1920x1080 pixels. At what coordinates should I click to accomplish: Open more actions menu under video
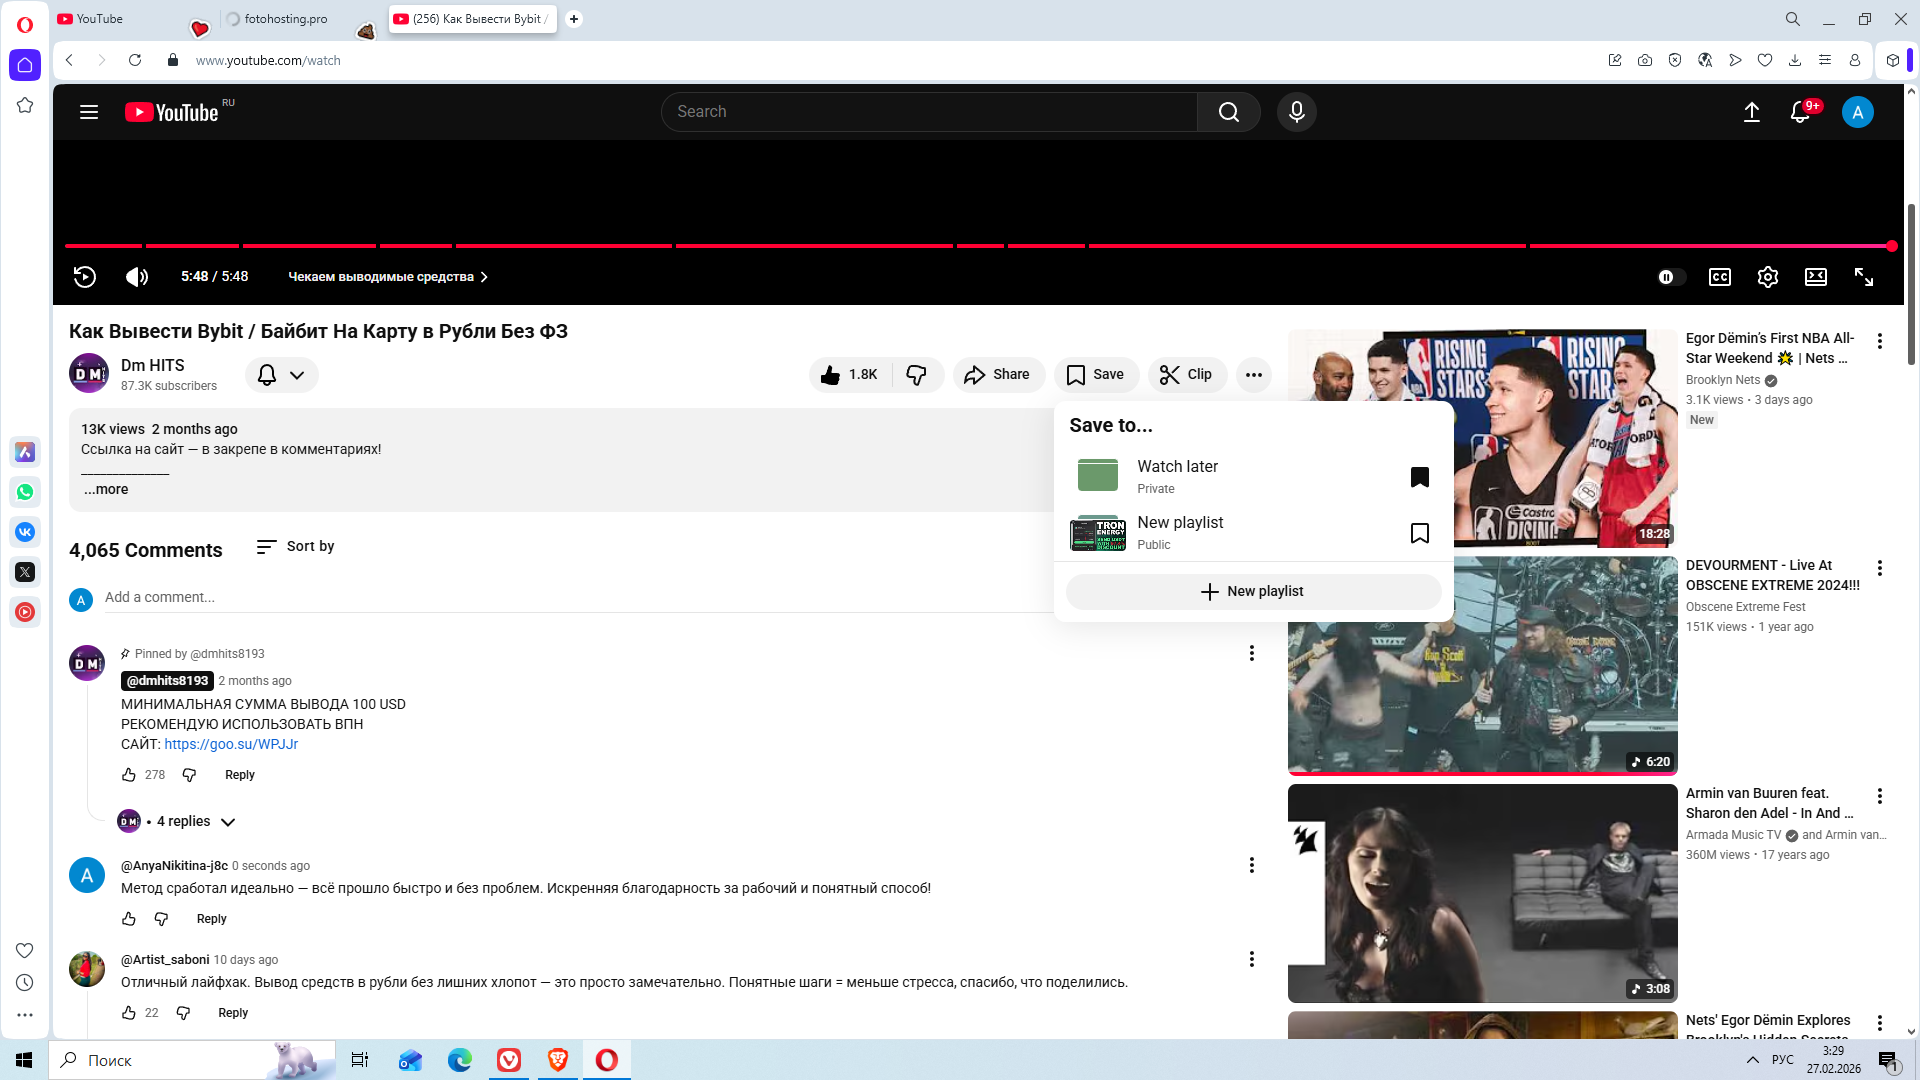point(1253,375)
